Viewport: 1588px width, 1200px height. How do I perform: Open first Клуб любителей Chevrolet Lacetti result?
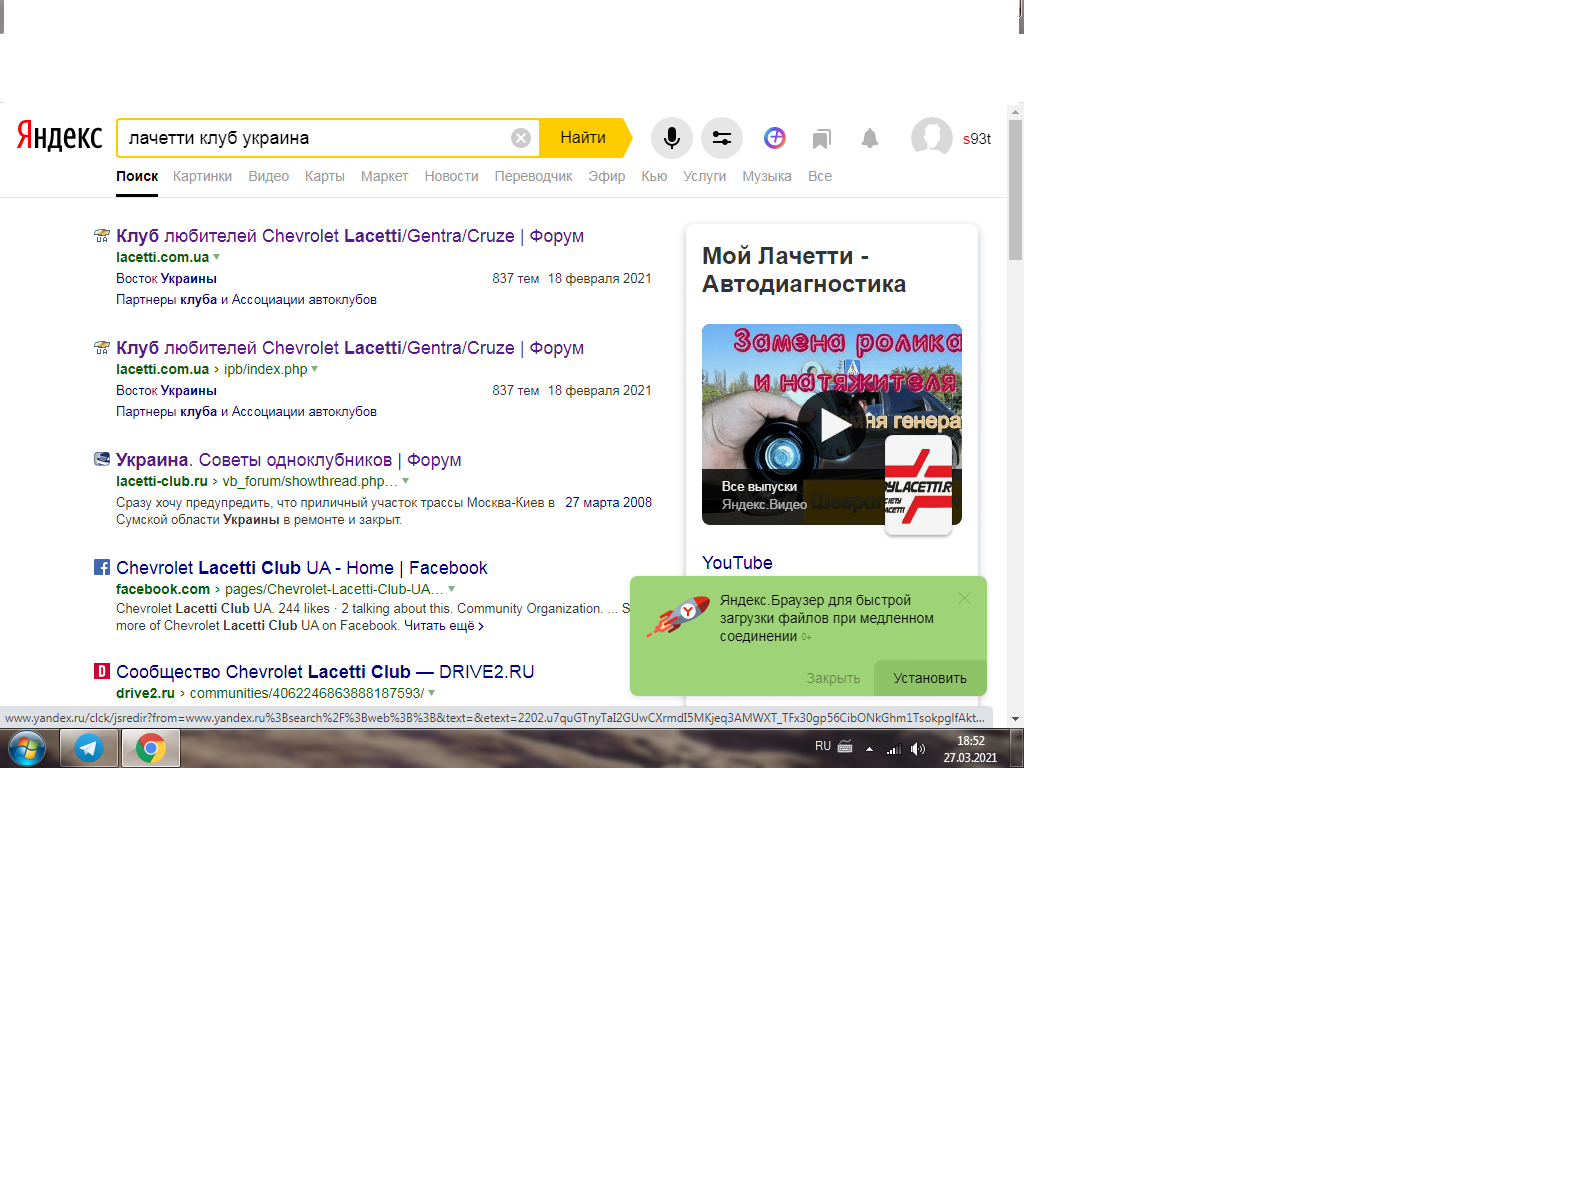350,236
